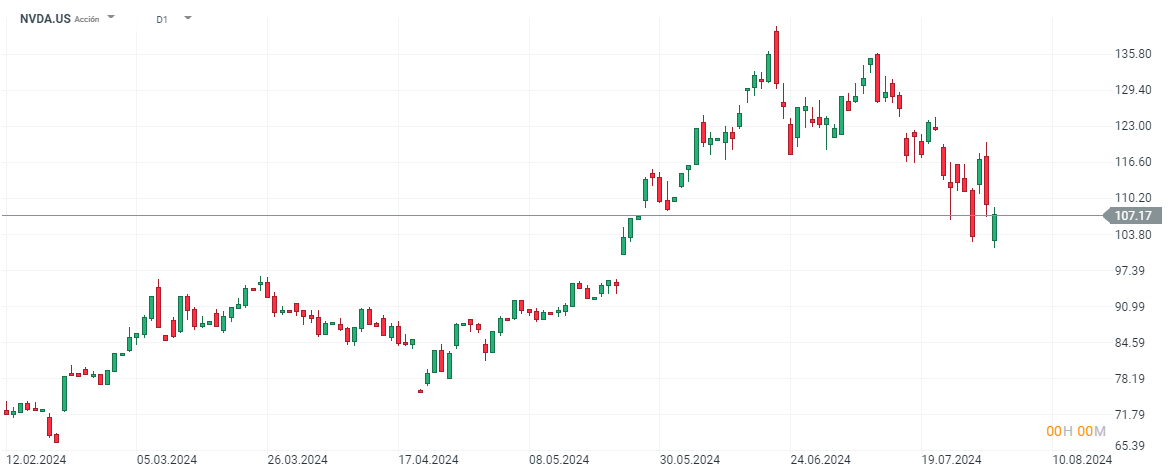This screenshot has width=1175, height=476.
Task: Click the NVDA.US ticker name
Action: pos(45,18)
